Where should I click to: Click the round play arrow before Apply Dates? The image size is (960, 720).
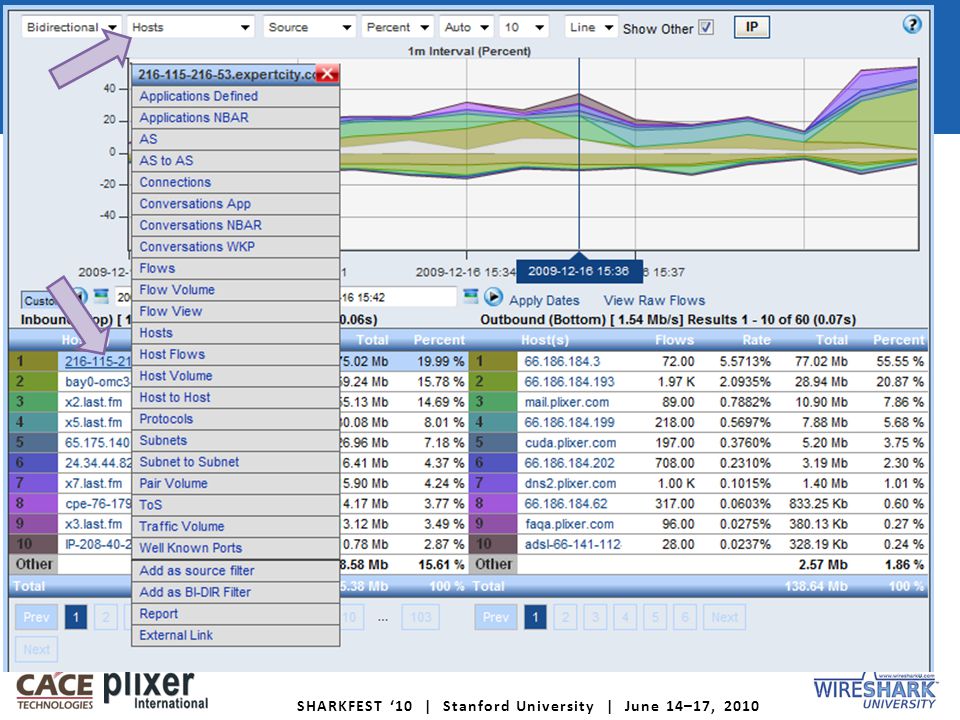pos(493,298)
